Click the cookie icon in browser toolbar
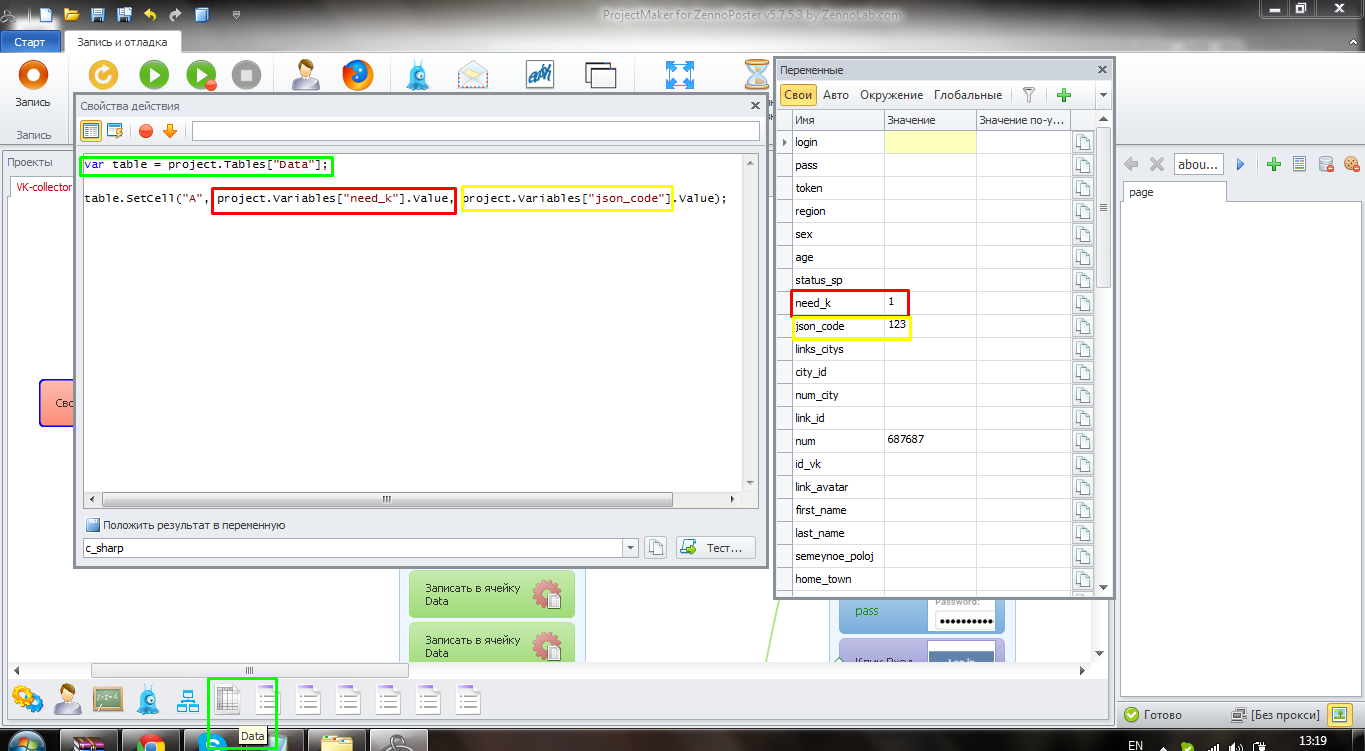 click(1352, 164)
